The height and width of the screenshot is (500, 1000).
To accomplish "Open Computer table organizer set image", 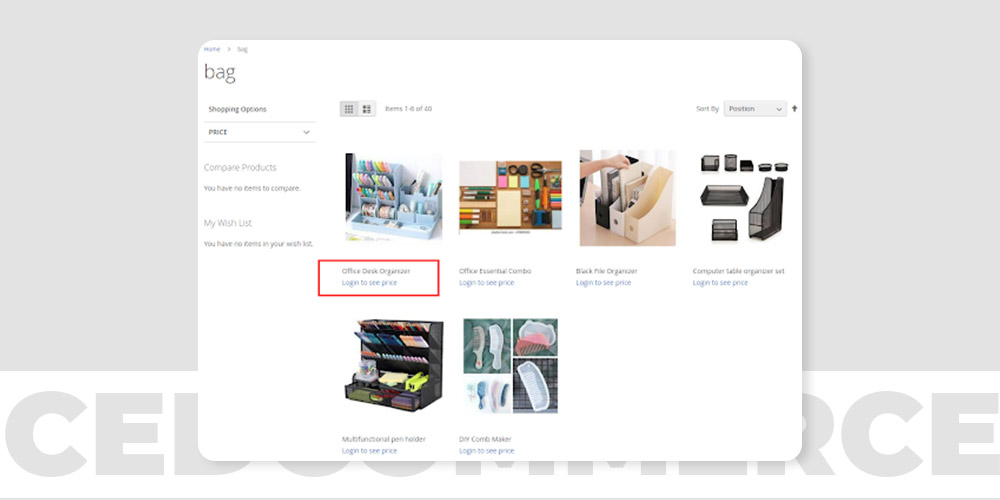I will 744,196.
